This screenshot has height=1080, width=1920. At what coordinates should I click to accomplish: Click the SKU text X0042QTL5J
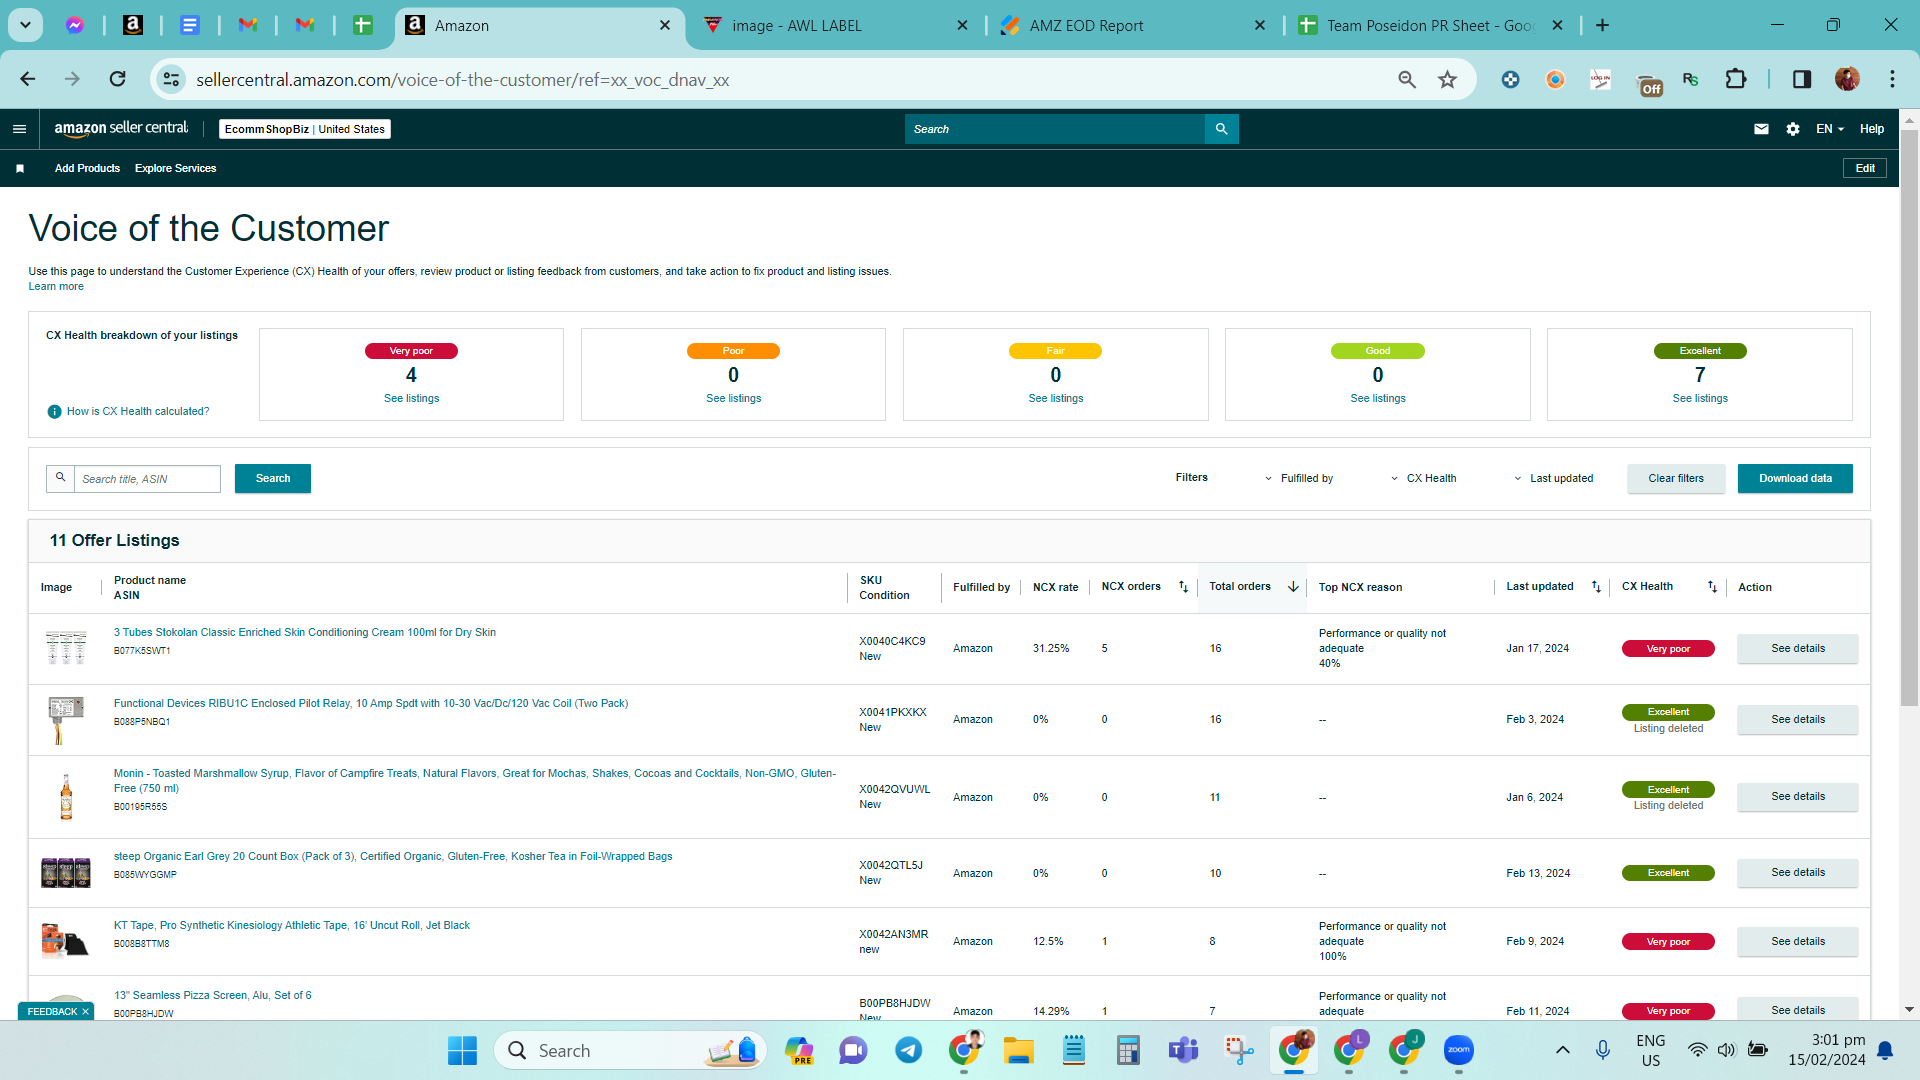(891, 866)
